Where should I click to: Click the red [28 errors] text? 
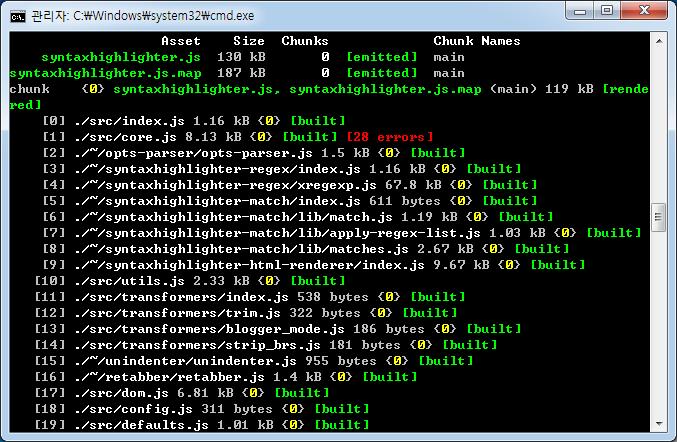pos(389,137)
